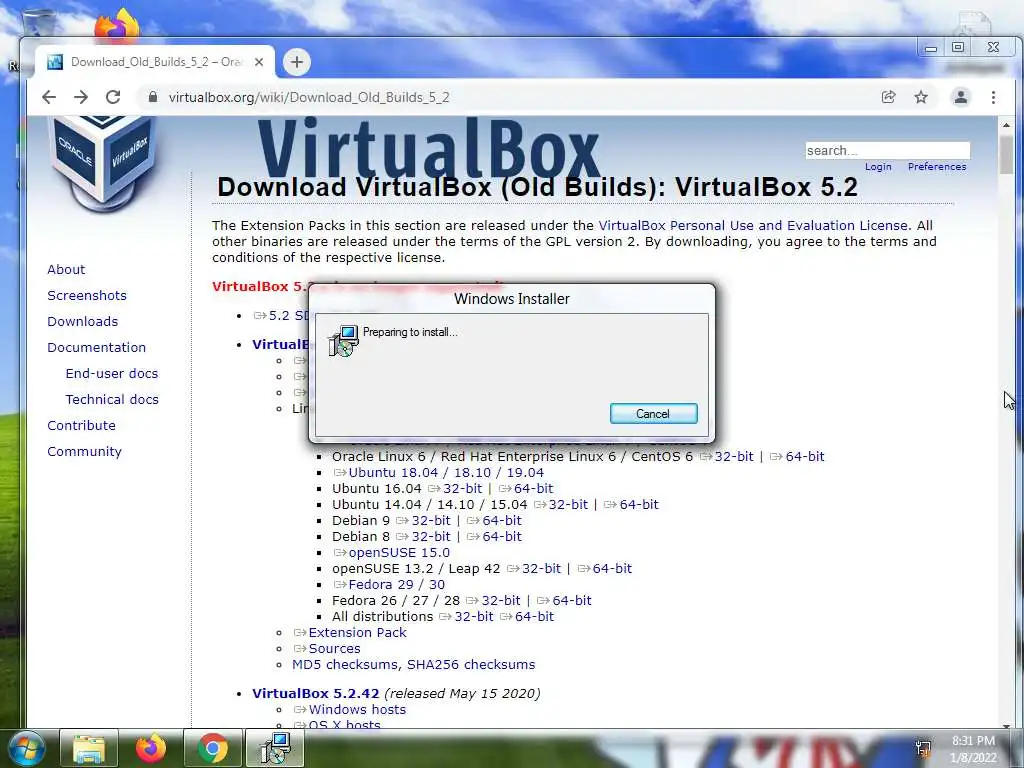Open VirtualBox Personal Use and Evaluation License
Viewport: 1024px width, 768px height.
tap(753, 225)
